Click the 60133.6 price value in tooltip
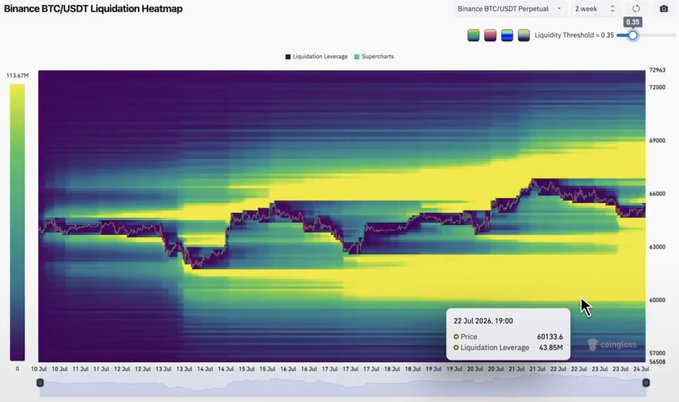 pyautogui.click(x=550, y=337)
